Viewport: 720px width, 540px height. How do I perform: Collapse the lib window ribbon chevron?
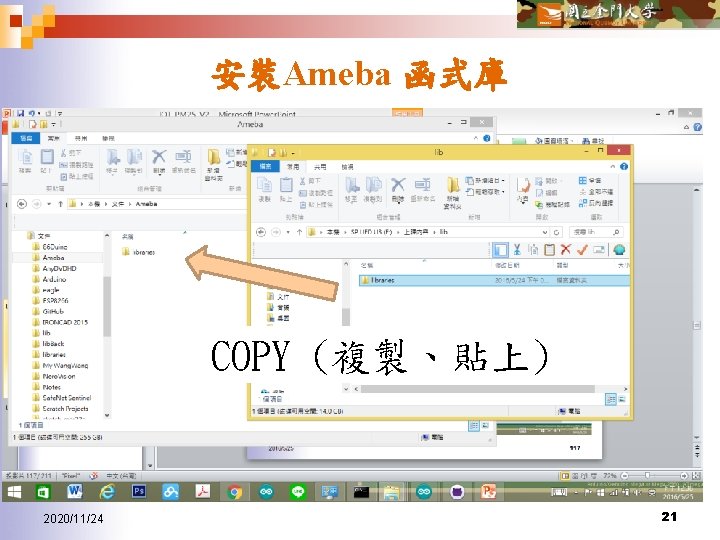point(613,166)
